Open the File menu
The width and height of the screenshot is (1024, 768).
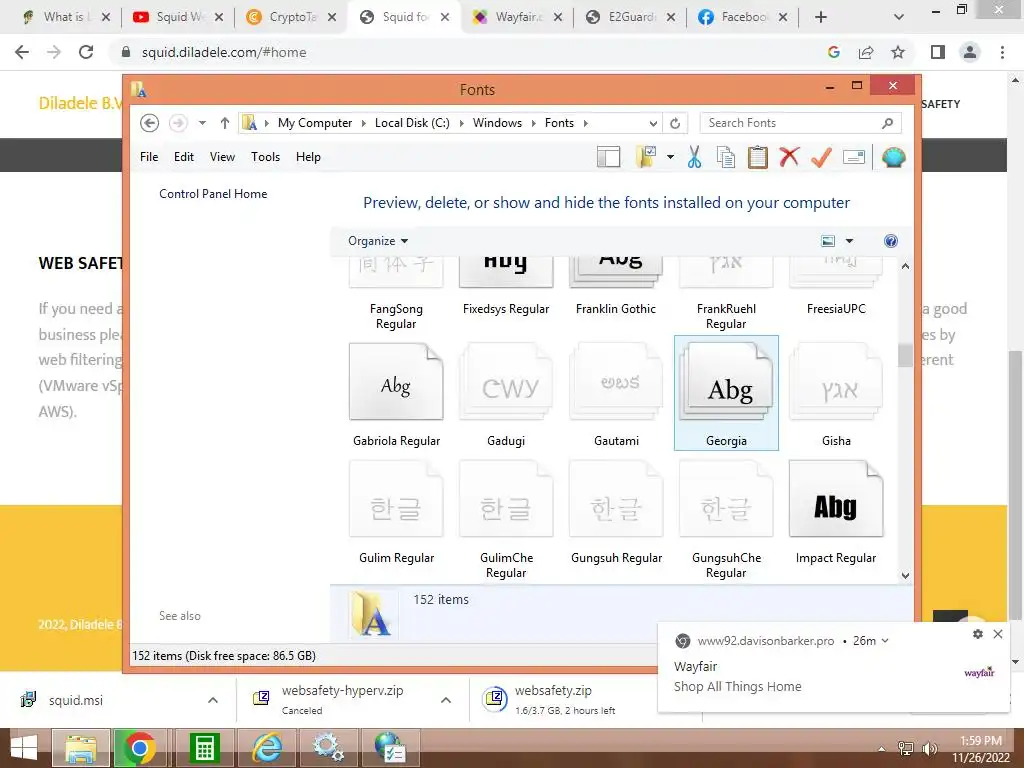click(x=149, y=157)
